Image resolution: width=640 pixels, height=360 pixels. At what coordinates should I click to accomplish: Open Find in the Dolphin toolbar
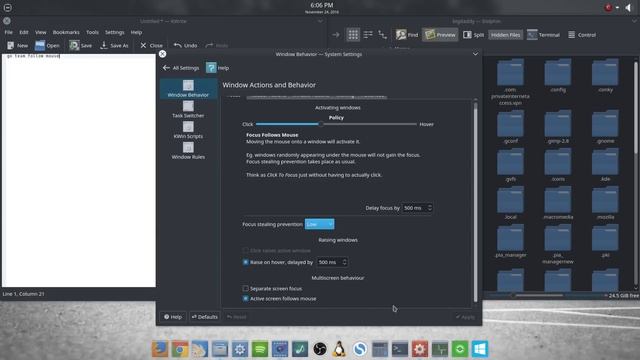[407, 35]
